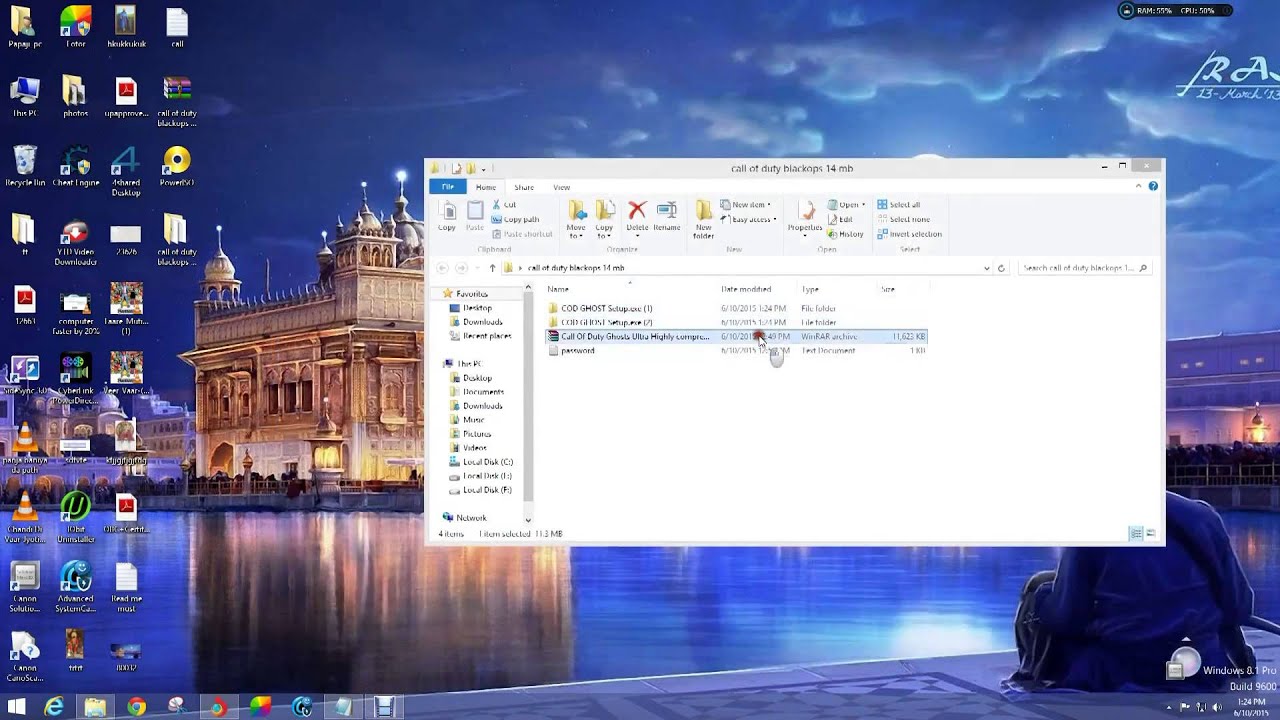The height and width of the screenshot is (720, 1280).
Task: Click the Paste icon in the Clipboard group
Action: (475, 216)
